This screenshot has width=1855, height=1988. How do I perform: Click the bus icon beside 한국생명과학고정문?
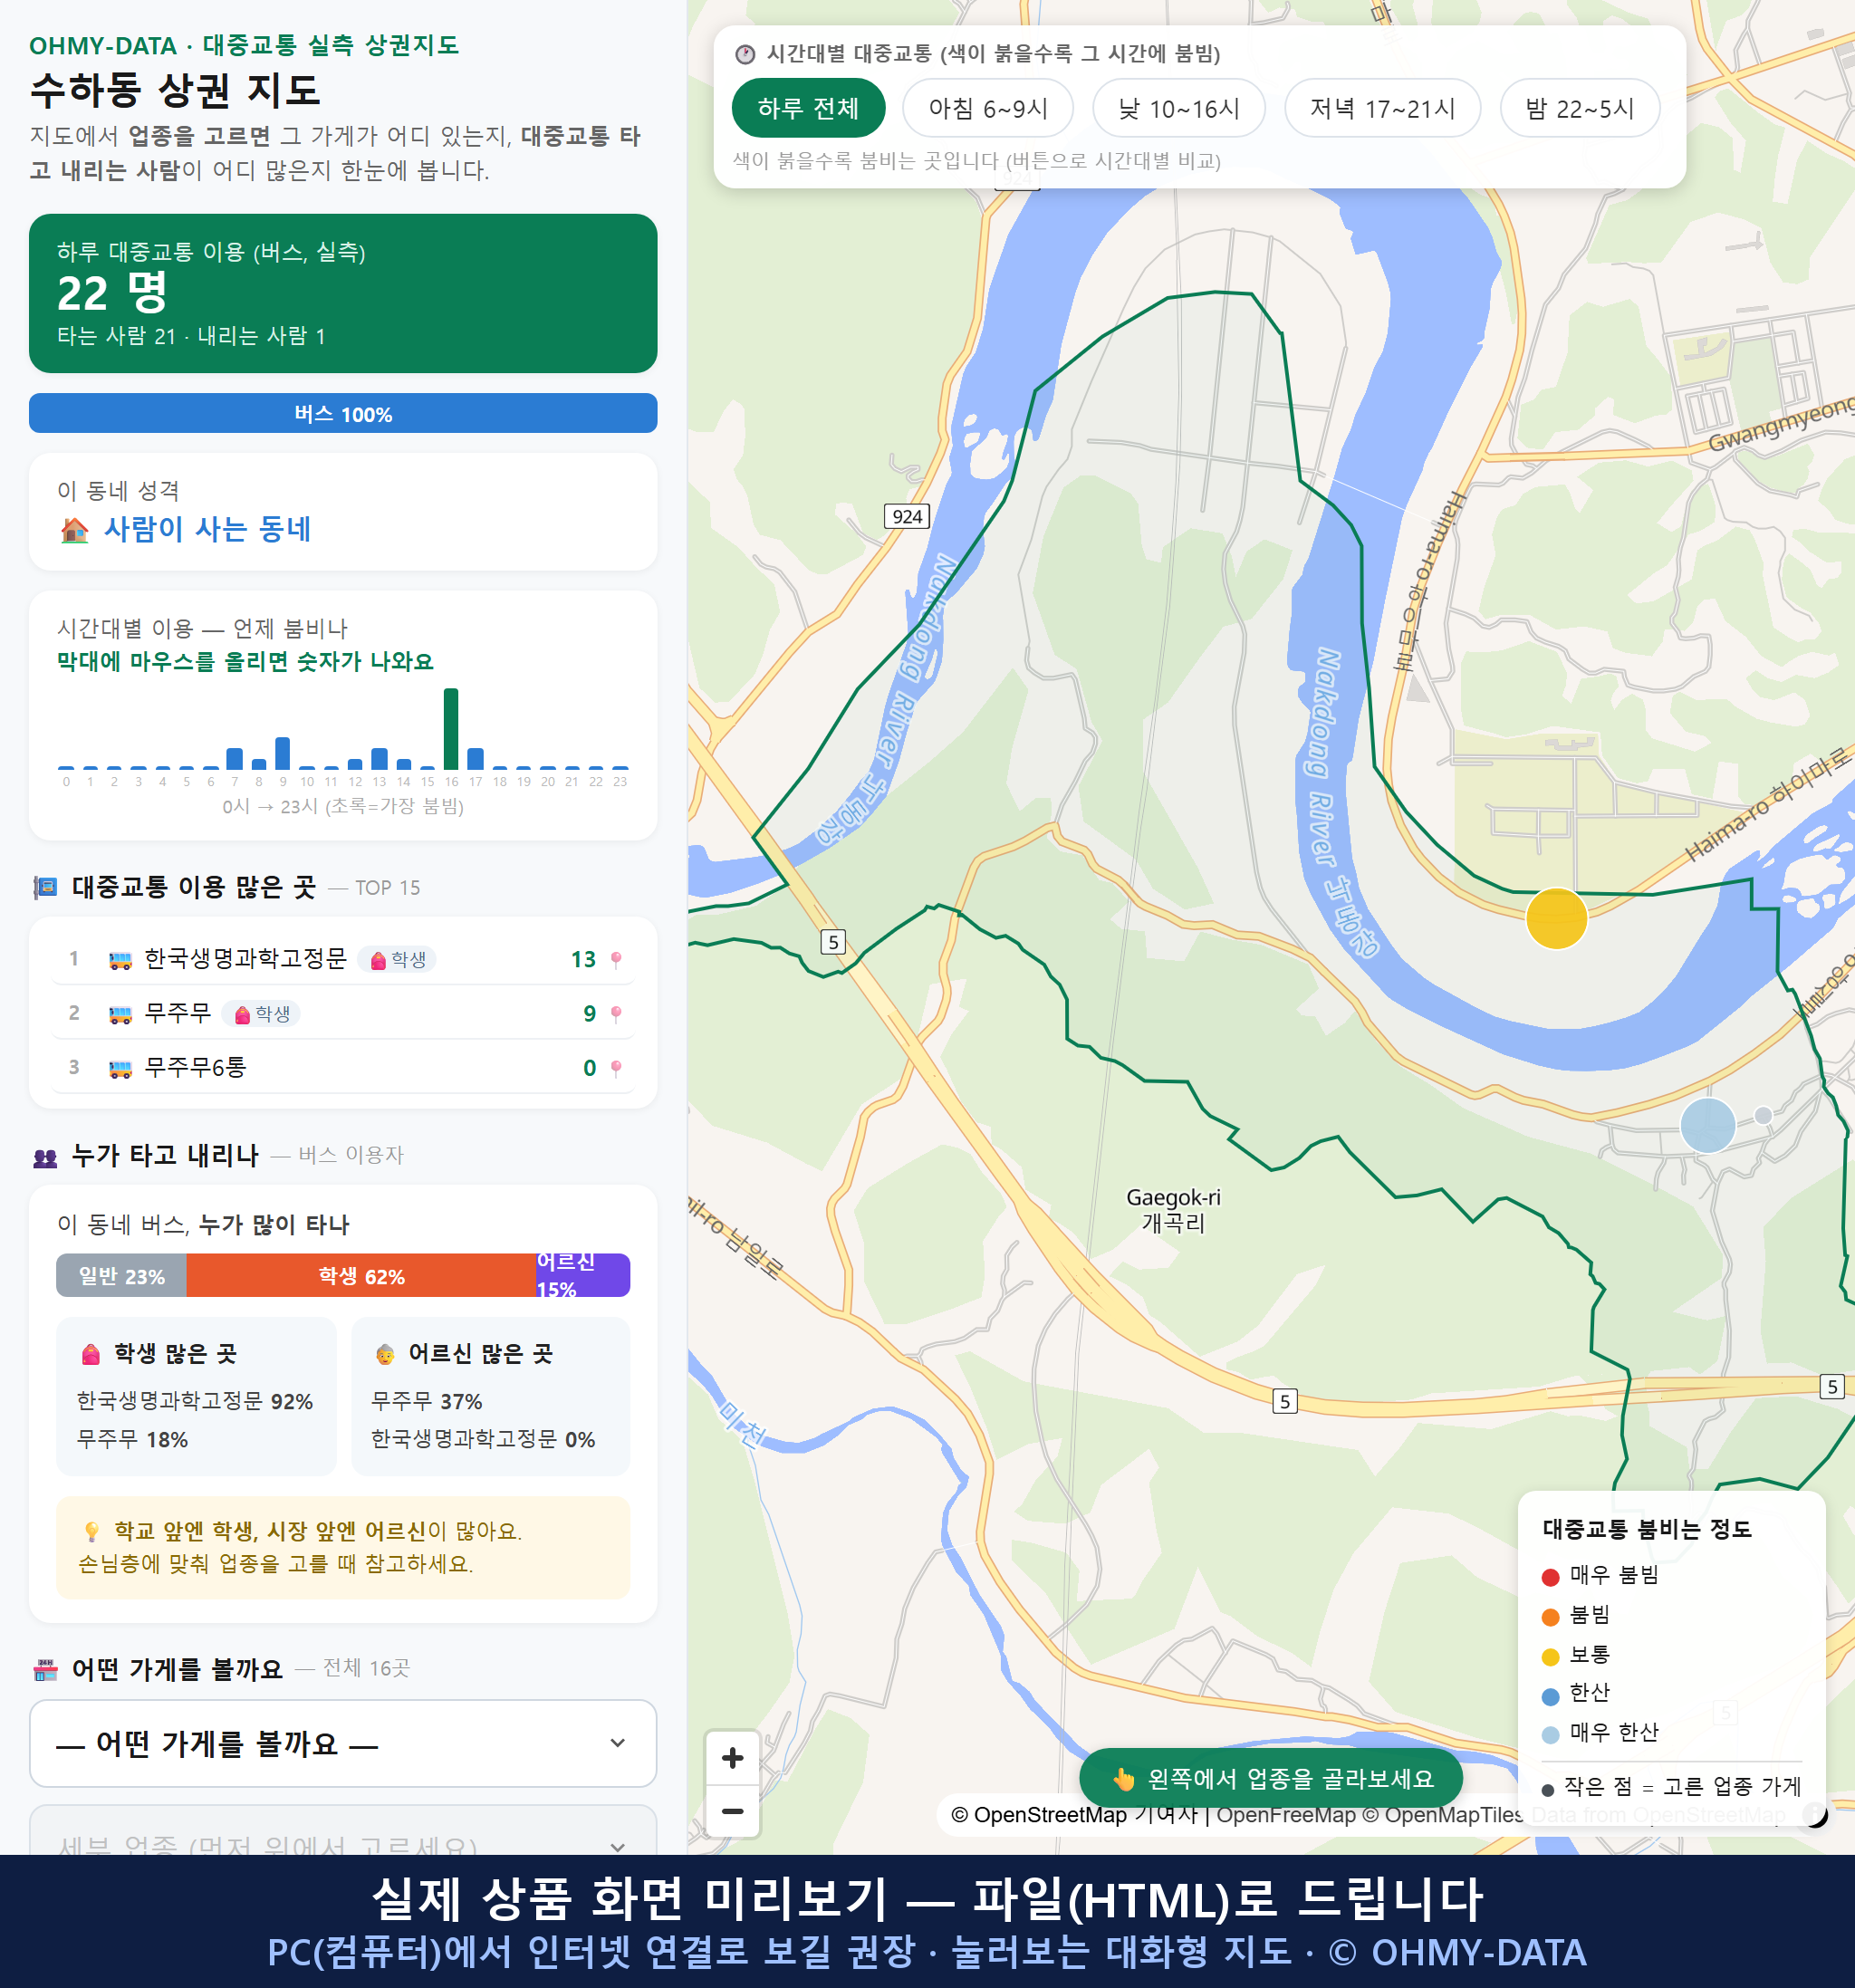click(120, 960)
